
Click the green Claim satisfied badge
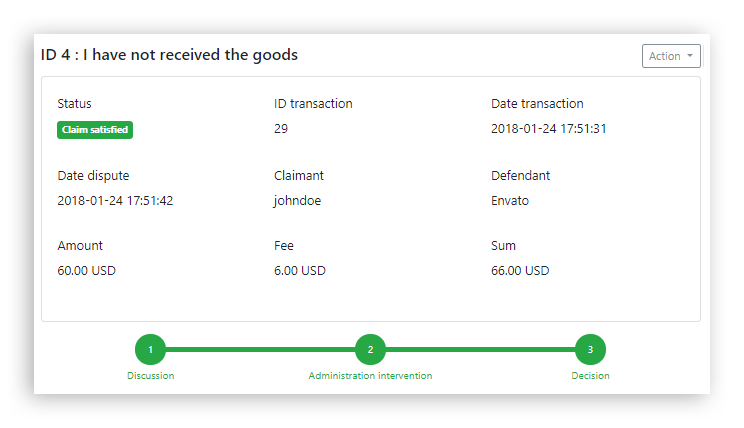[x=95, y=129]
